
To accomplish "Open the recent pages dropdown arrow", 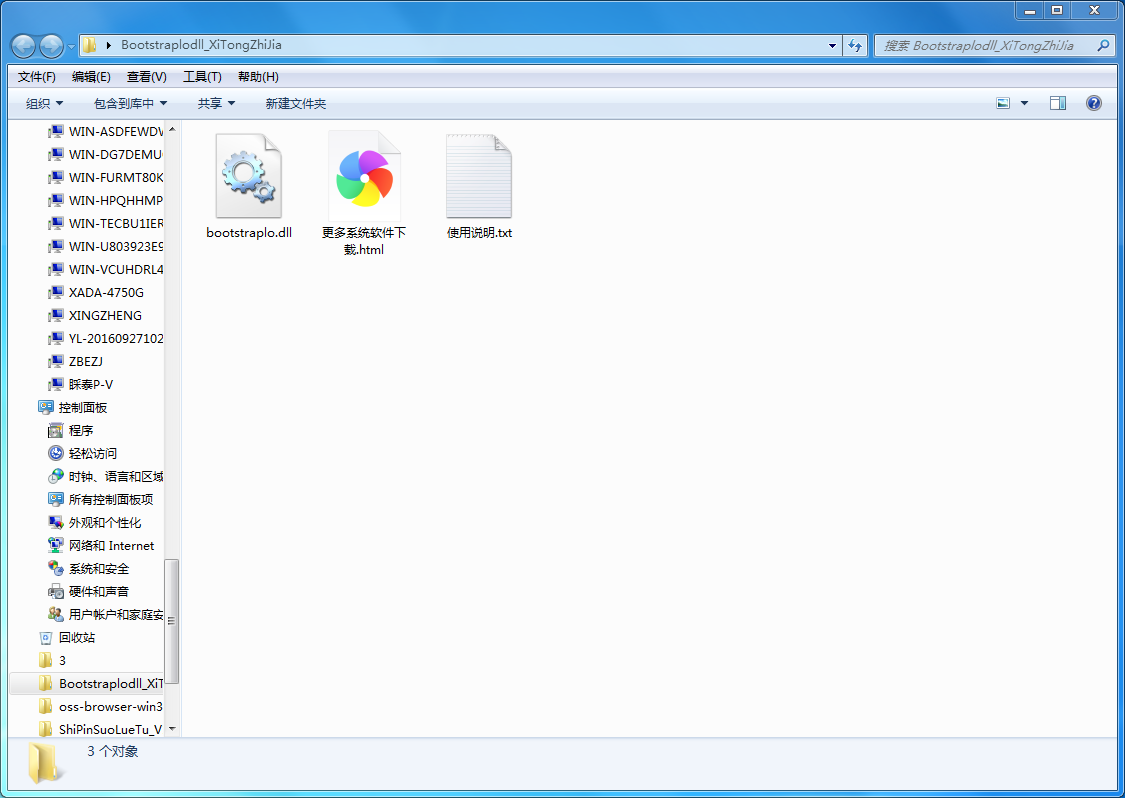I will (x=71, y=47).
